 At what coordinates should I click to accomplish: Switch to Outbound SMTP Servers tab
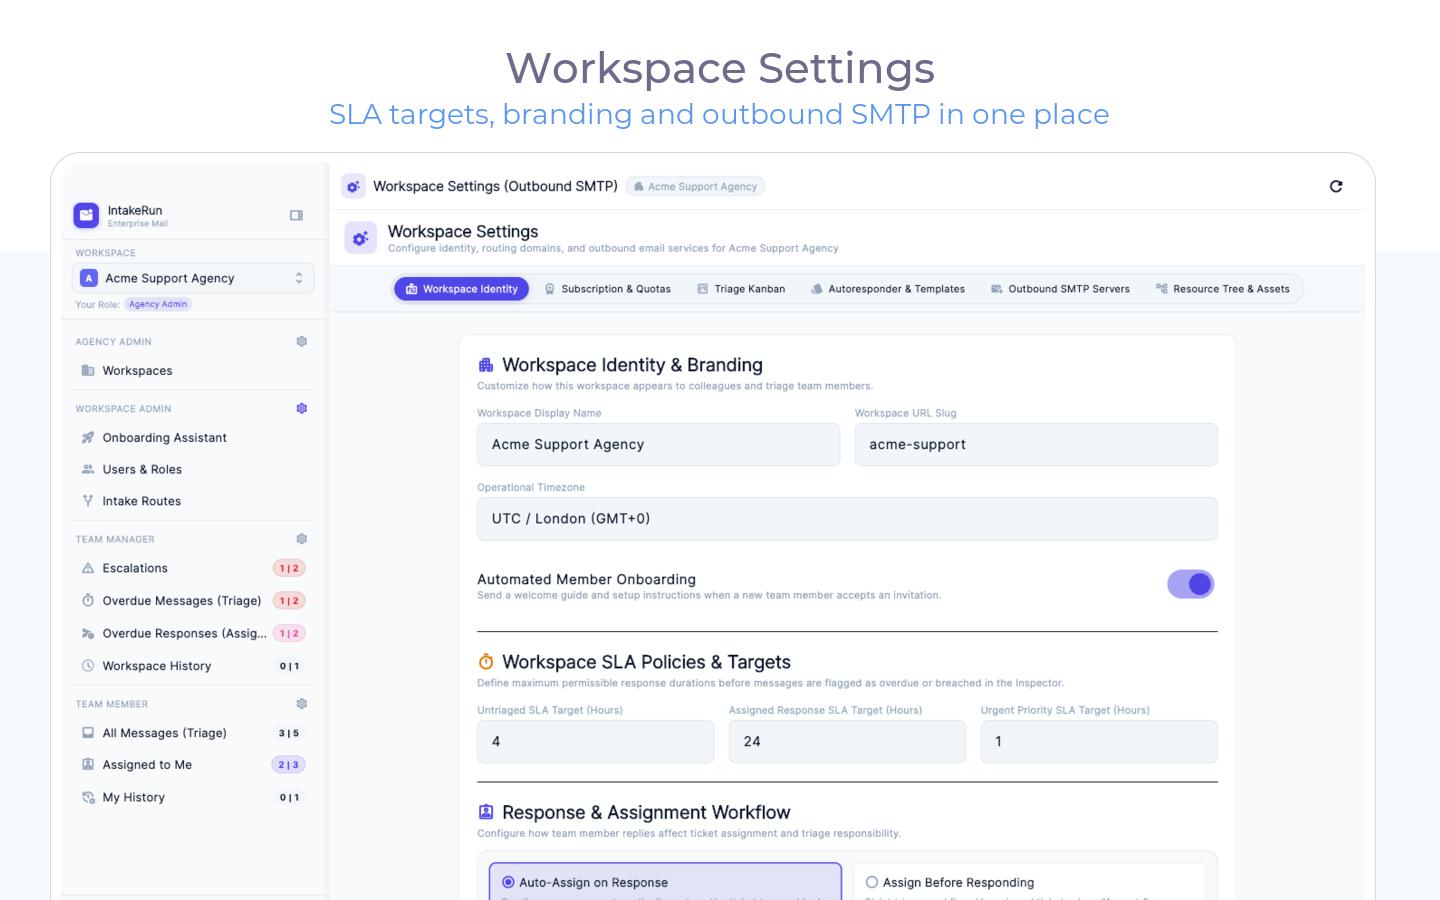click(x=1060, y=289)
